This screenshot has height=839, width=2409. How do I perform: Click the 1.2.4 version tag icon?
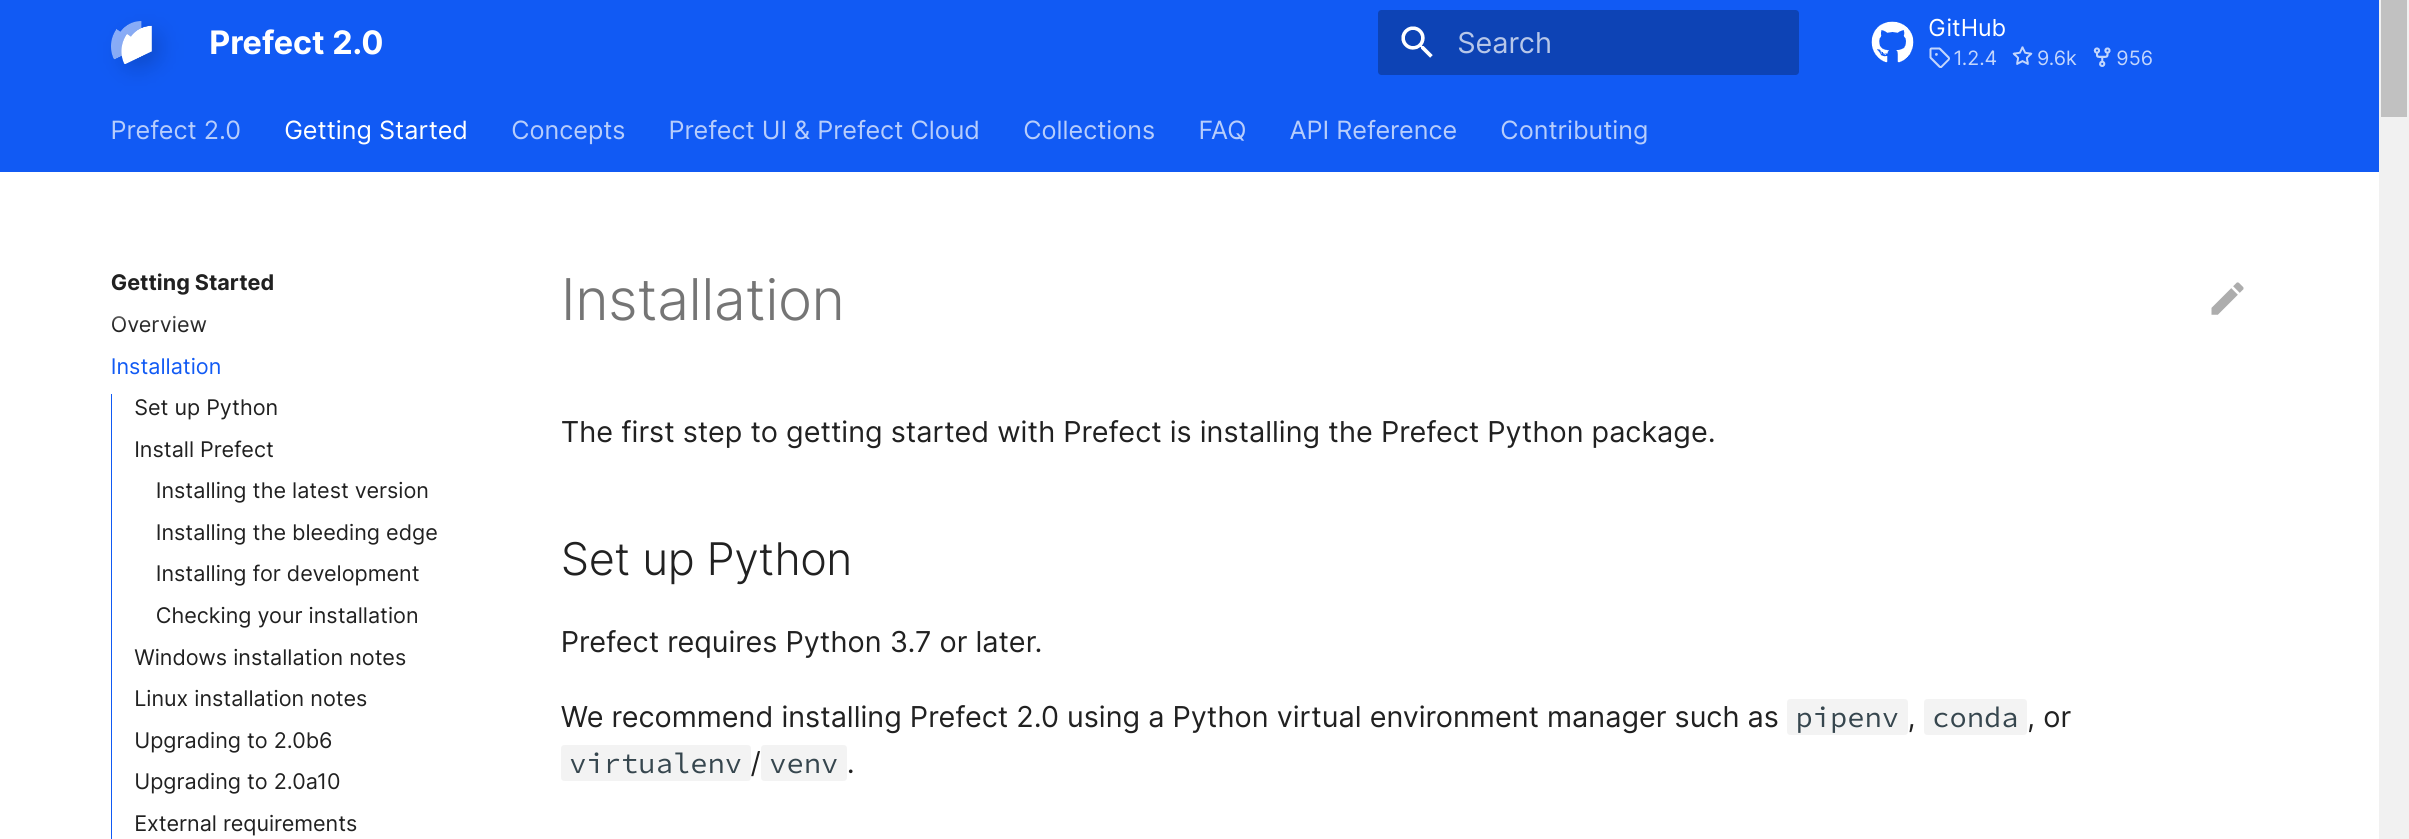1939,58
